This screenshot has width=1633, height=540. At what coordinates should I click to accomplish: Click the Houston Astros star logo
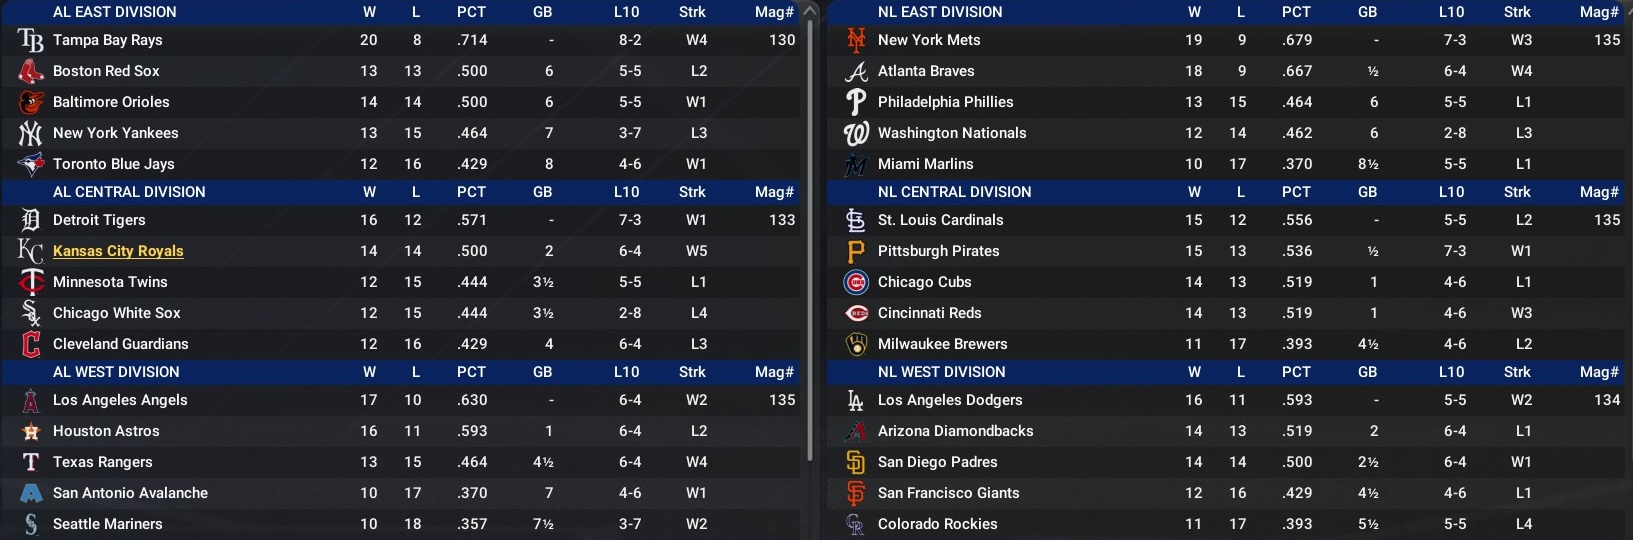click(x=31, y=431)
